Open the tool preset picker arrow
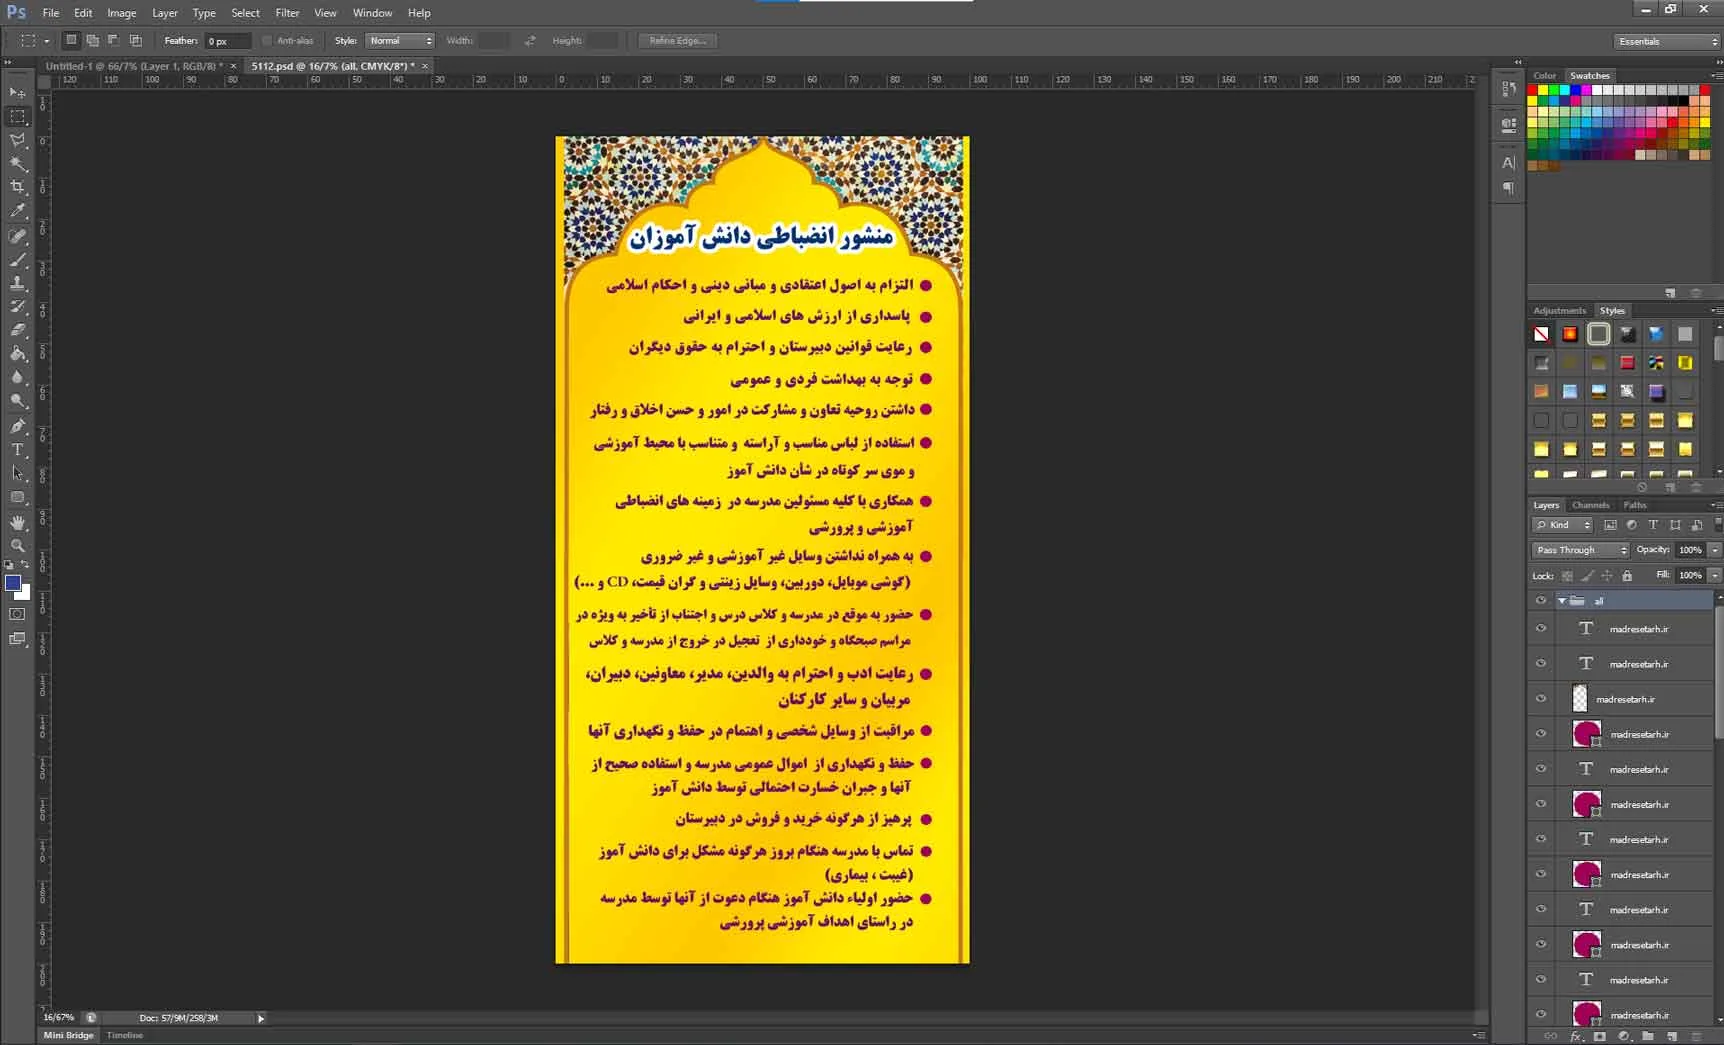This screenshot has width=1724, height=1045. (47, 41)
